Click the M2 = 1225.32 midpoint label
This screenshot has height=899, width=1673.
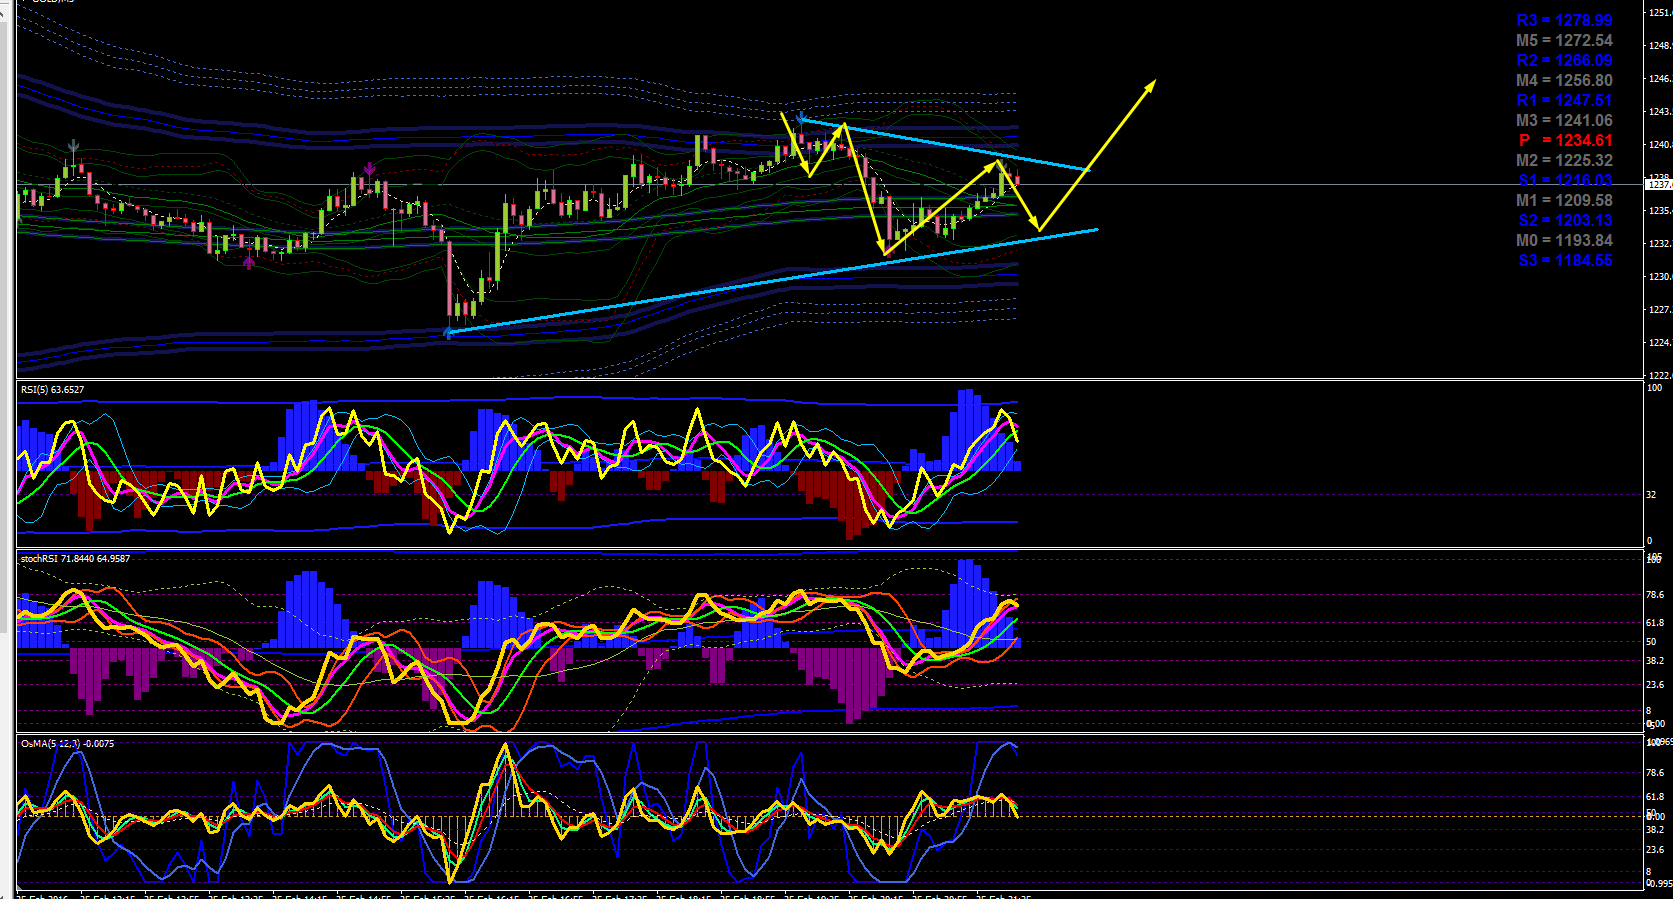click(1564, 160)
